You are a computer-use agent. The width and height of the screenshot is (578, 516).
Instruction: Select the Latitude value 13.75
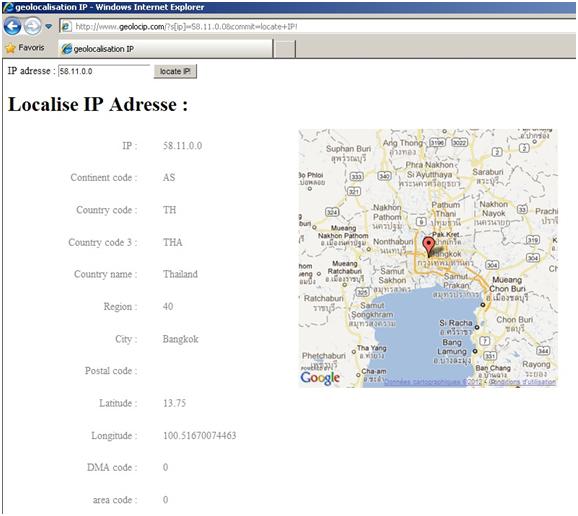click(x=174, y=403)
